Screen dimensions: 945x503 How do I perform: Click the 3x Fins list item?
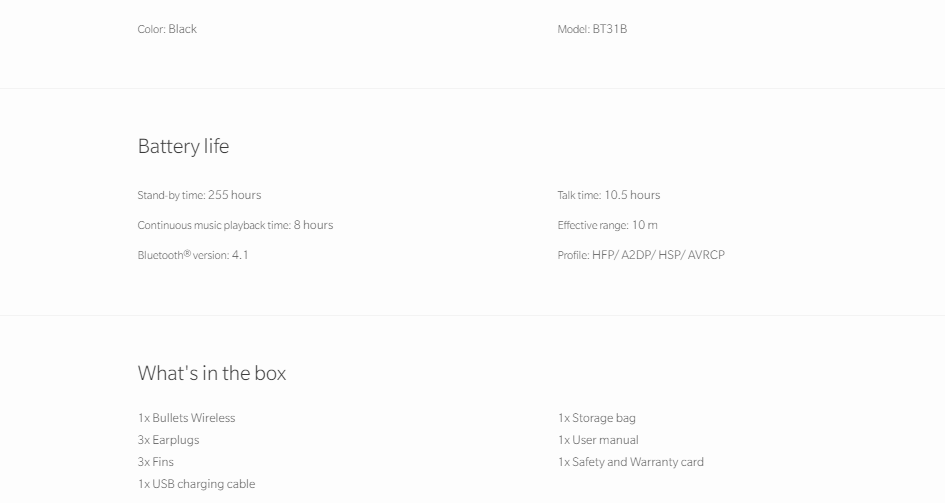pyautogui.click(x=155, y=462)
